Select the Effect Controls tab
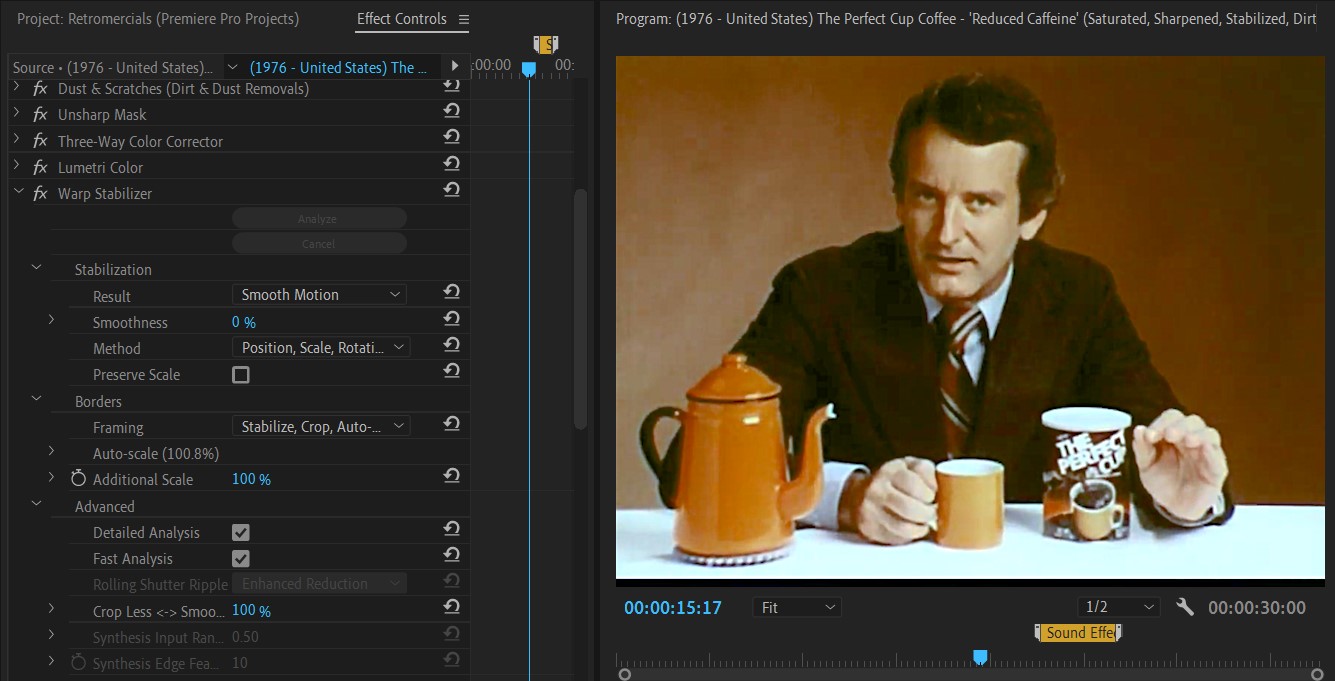 pyautogui.click(x=402, y=19)
